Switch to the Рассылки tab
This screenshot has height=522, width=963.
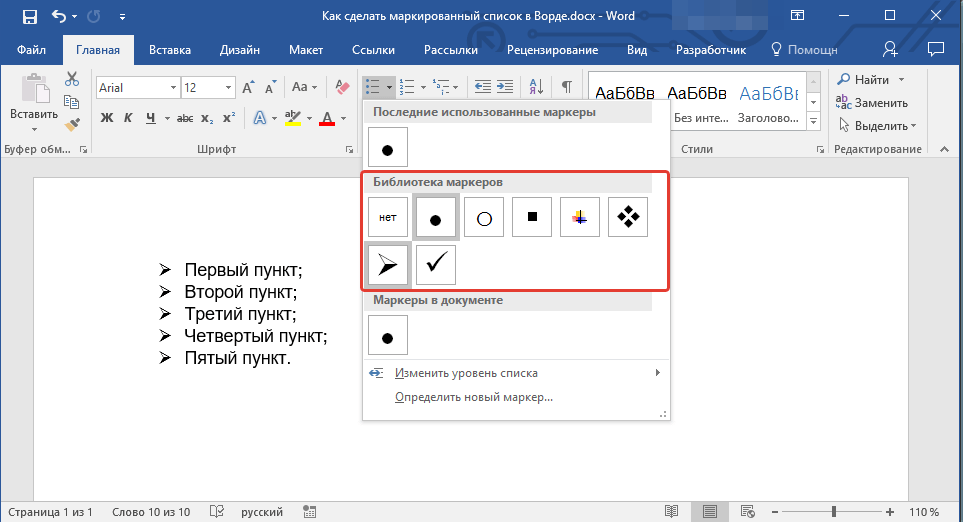pos(451,50)
